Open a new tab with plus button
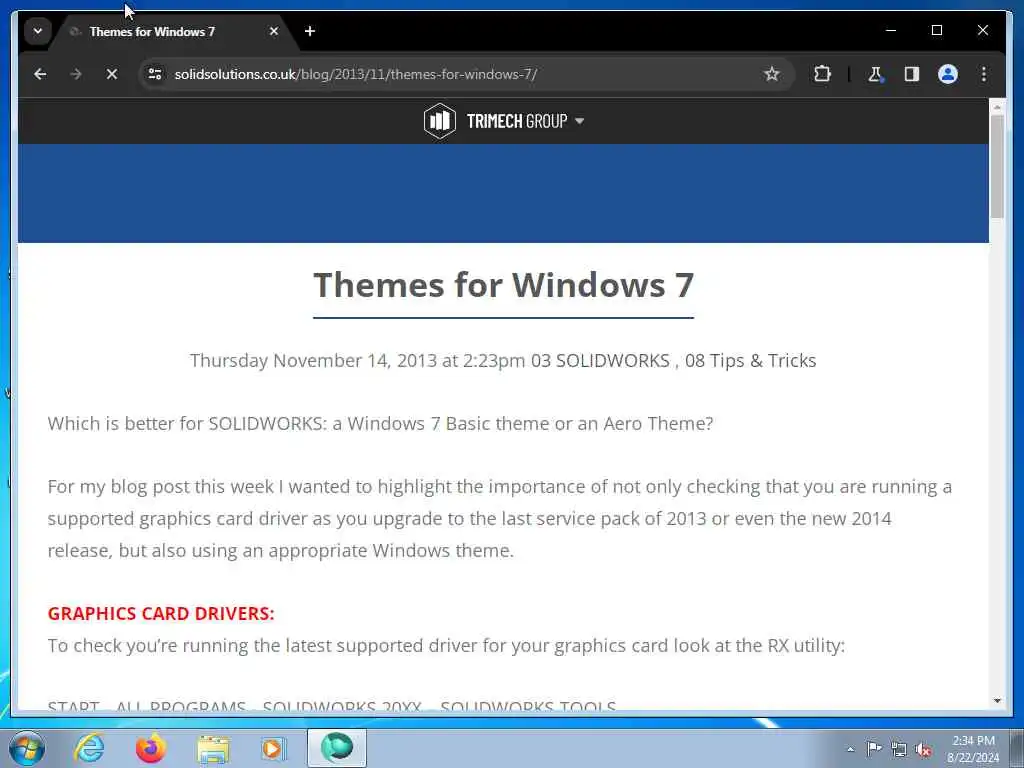The image size is (1024, 768). click(310, 31)
